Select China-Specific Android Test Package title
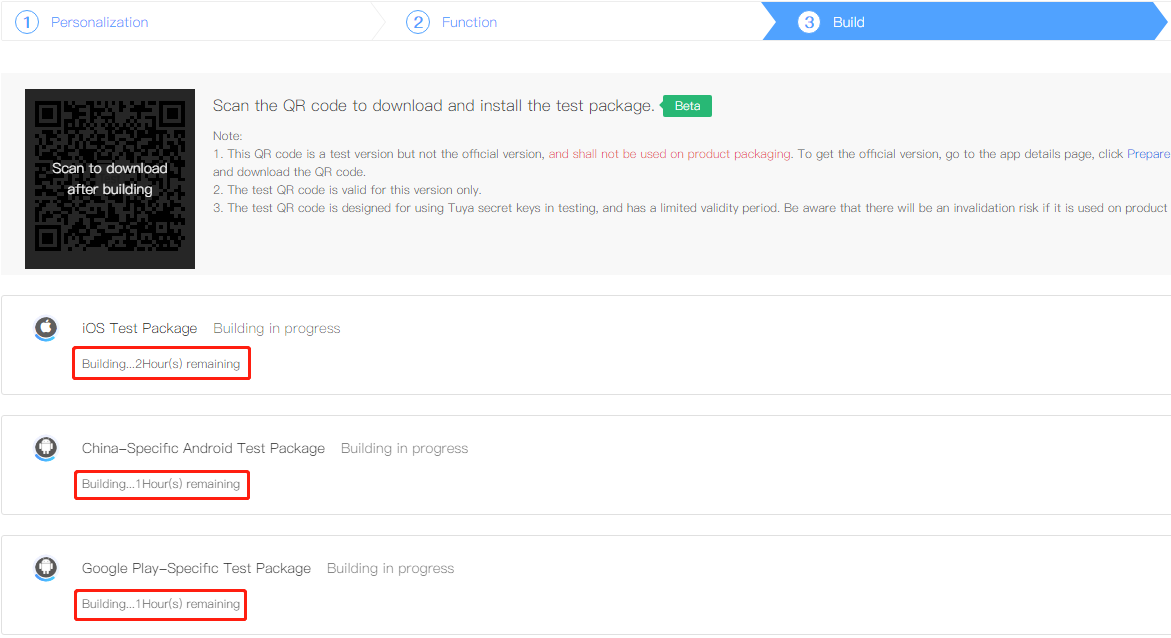 coord(203,448)
